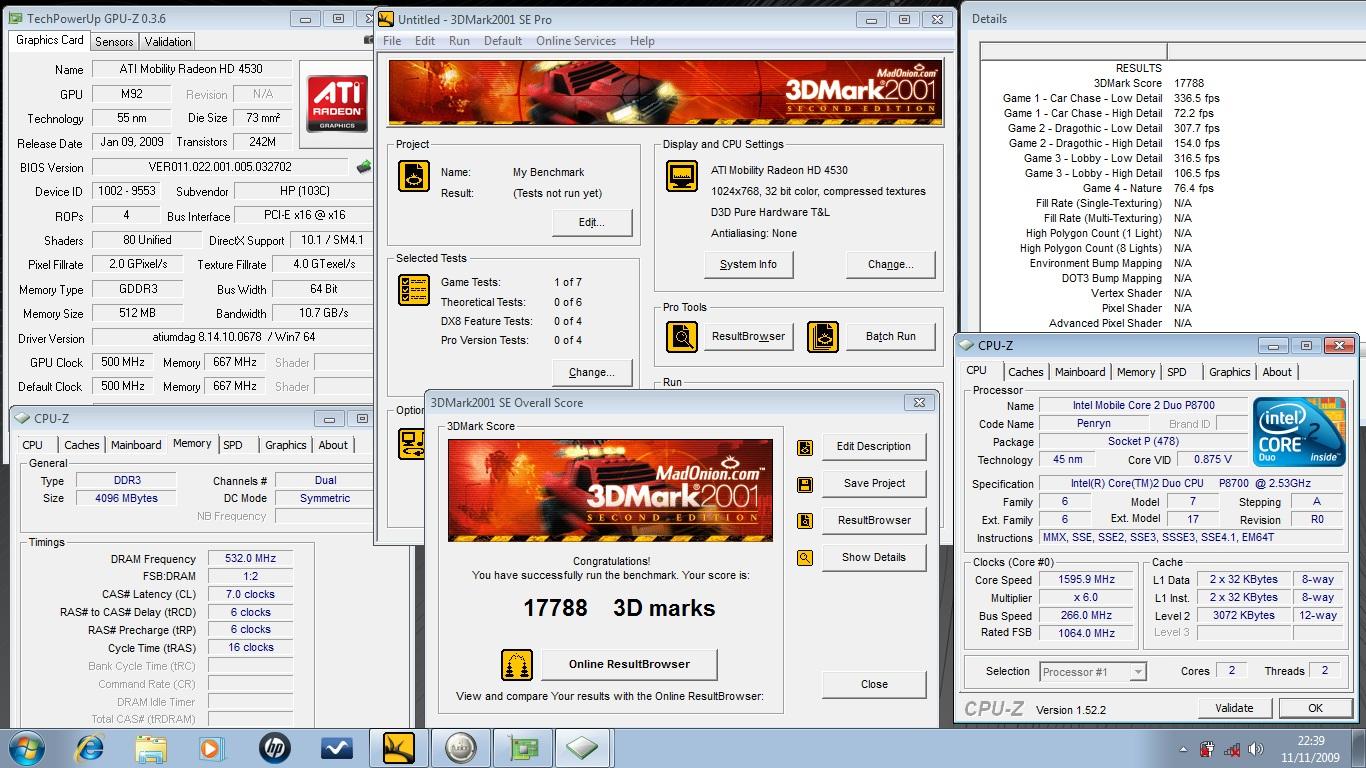1366x768 pixels.
Task: Open the Caches tab in the right CPU-Z window
Action: [1025, 372]
